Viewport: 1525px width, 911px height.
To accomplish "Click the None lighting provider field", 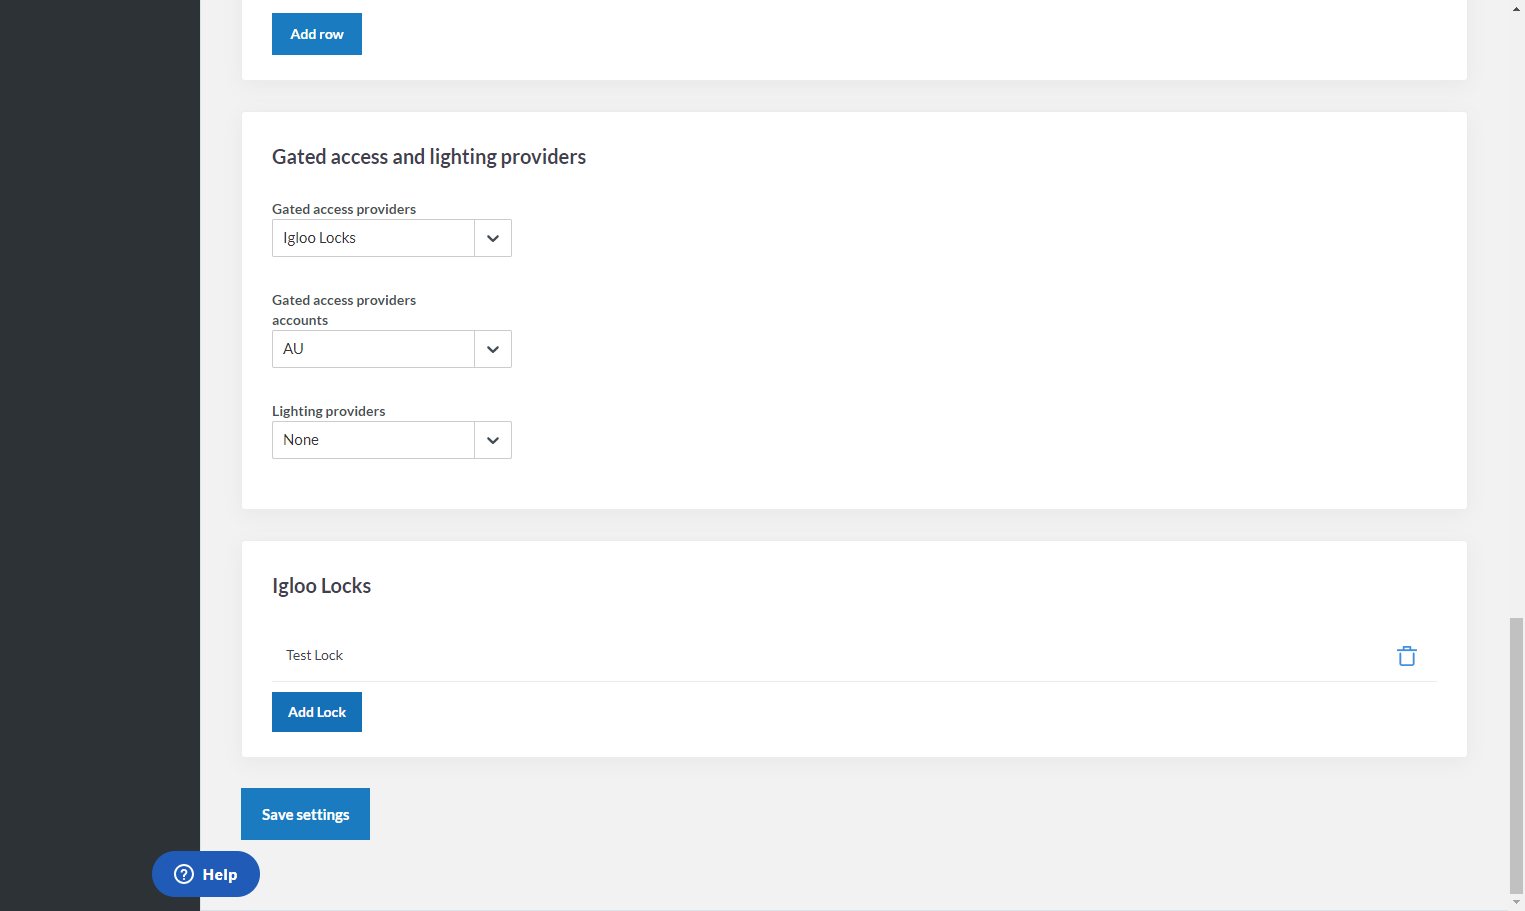I will coord(373,440).
